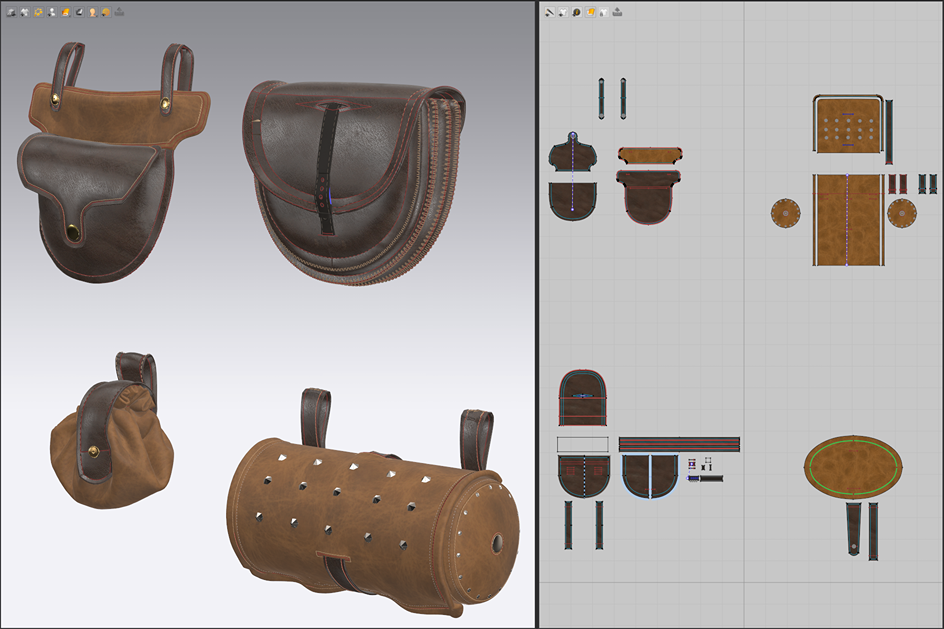Click the first display icon in 3D toolbar
The height and width of the screenshot is (629, 944).
[x=11, y=12]
